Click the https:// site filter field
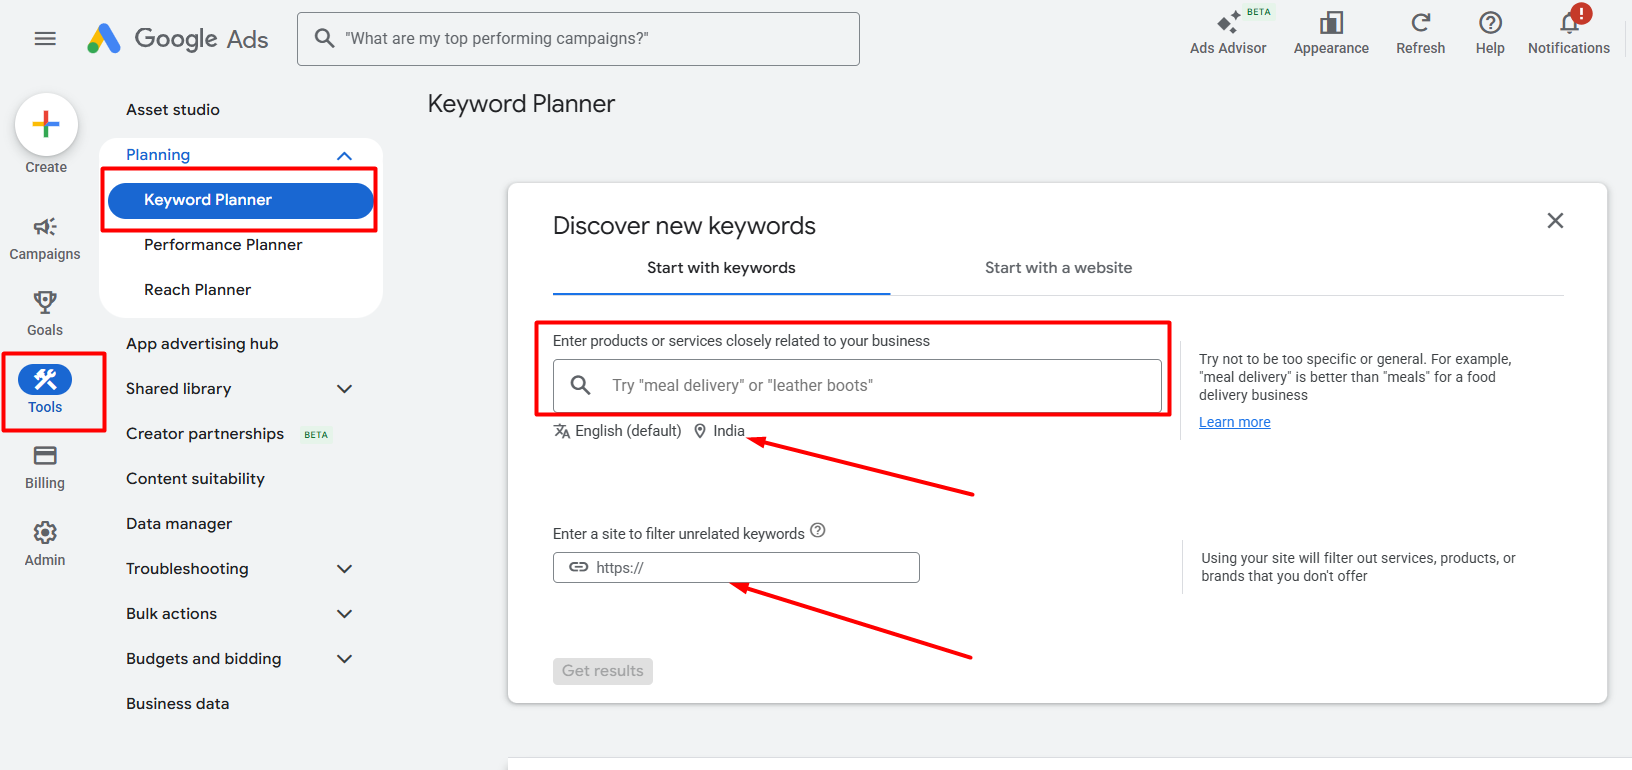The width and height of the screenshot is (1632, 770). pyautogui.click(x=736, y=567)
